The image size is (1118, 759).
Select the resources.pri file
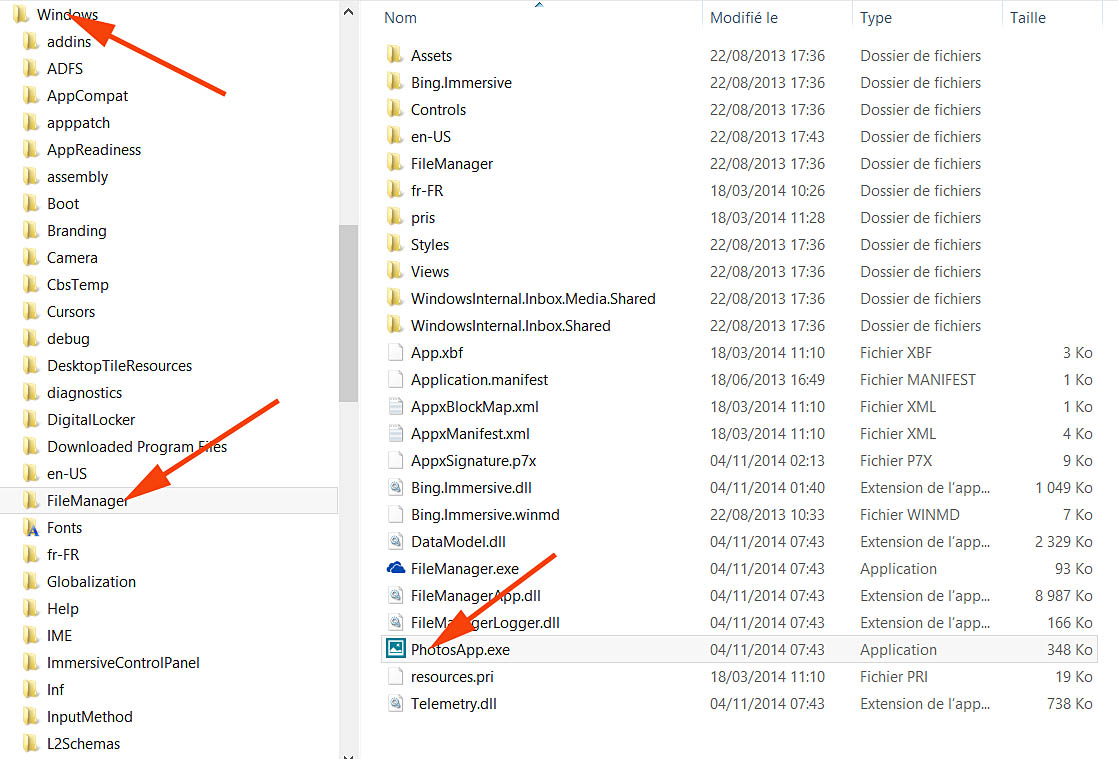[452, 676]
